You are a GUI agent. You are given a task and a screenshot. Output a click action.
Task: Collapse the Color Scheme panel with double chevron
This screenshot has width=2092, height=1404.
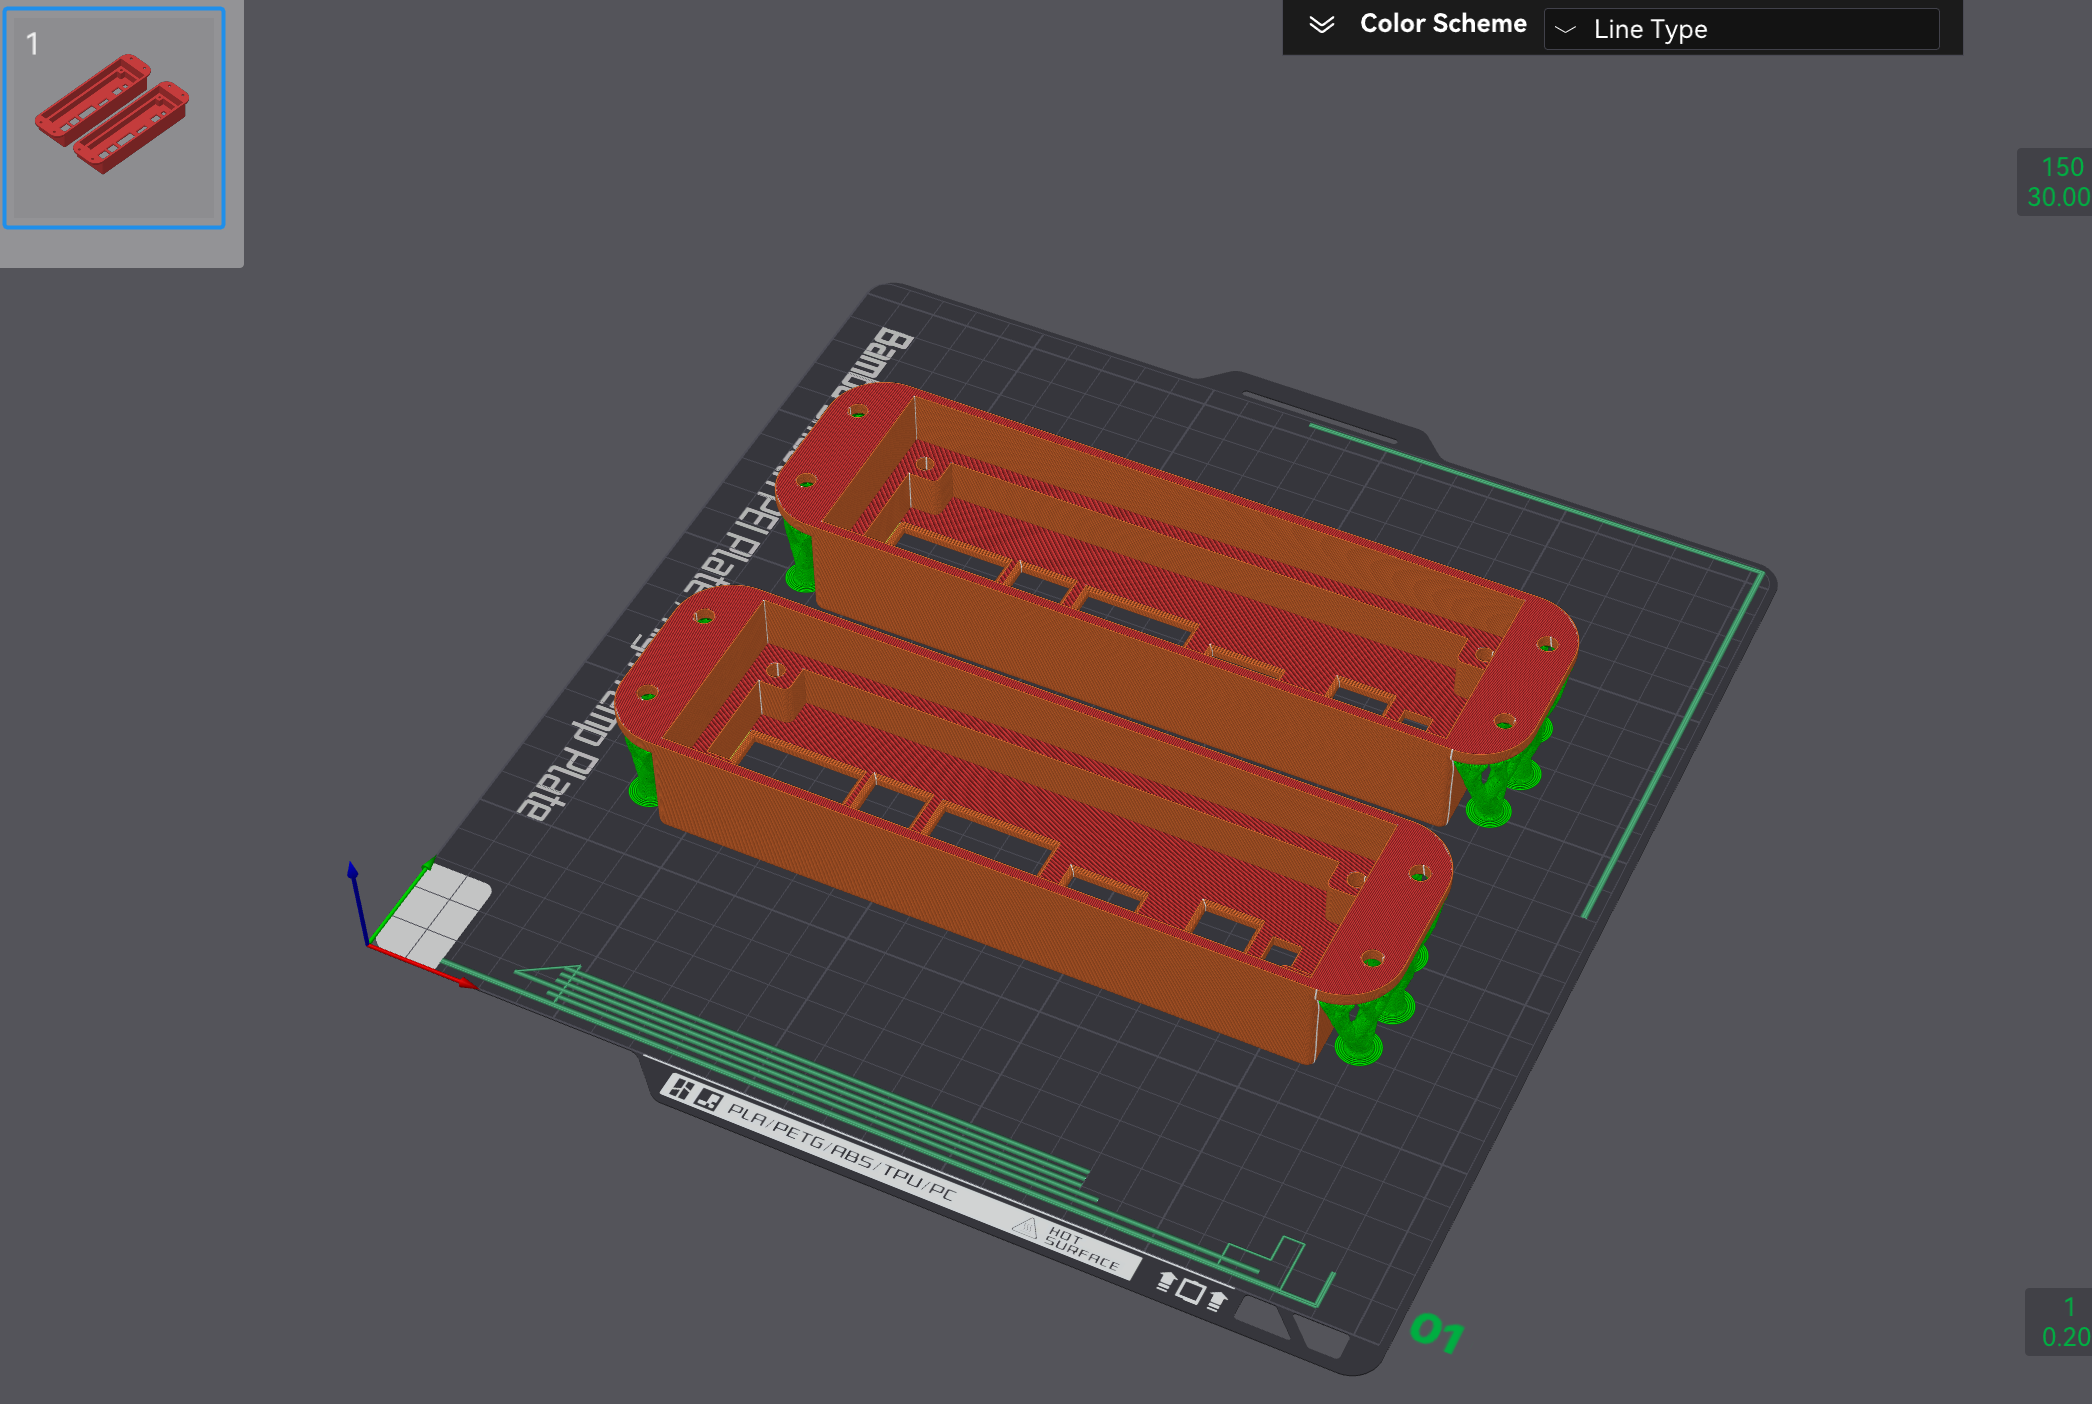[x=1322, y=25]
